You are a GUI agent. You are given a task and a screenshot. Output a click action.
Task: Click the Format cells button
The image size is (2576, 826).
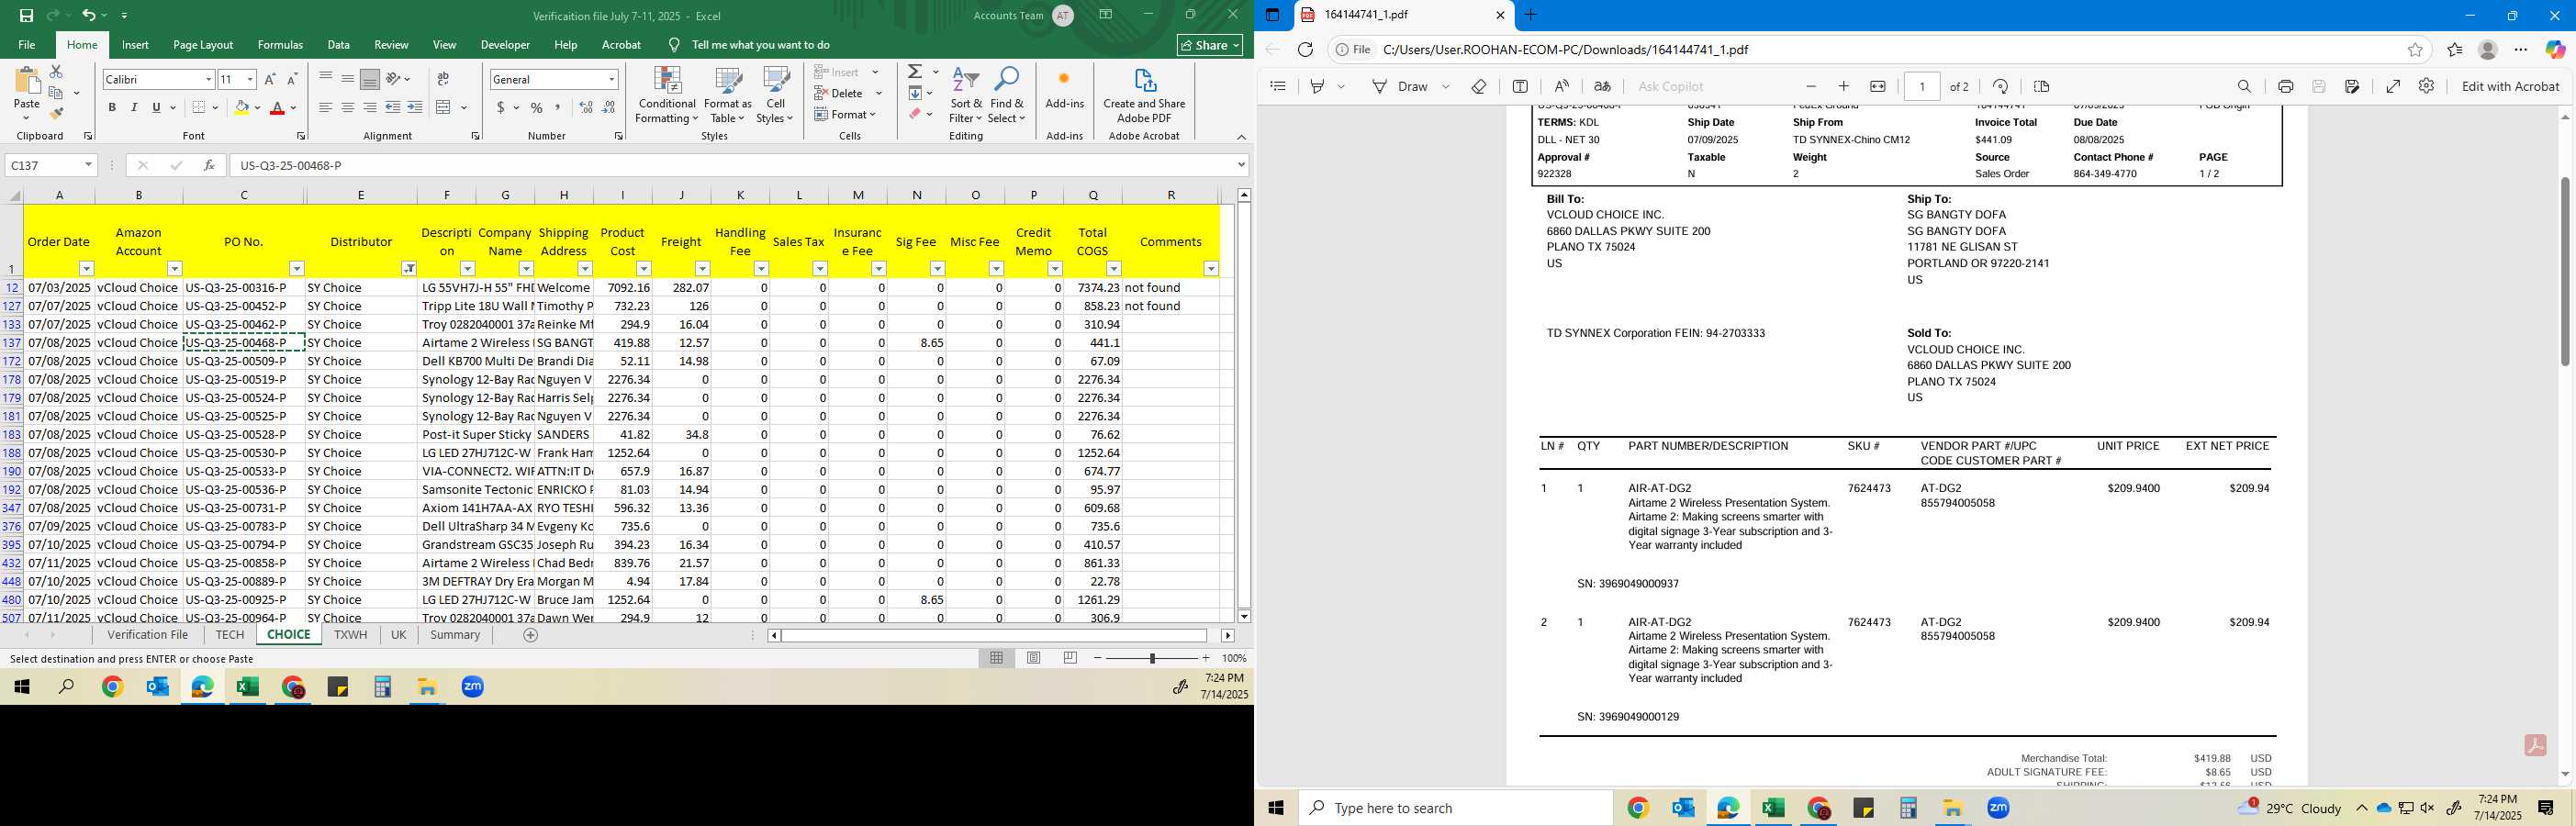[x=846, y=114]
